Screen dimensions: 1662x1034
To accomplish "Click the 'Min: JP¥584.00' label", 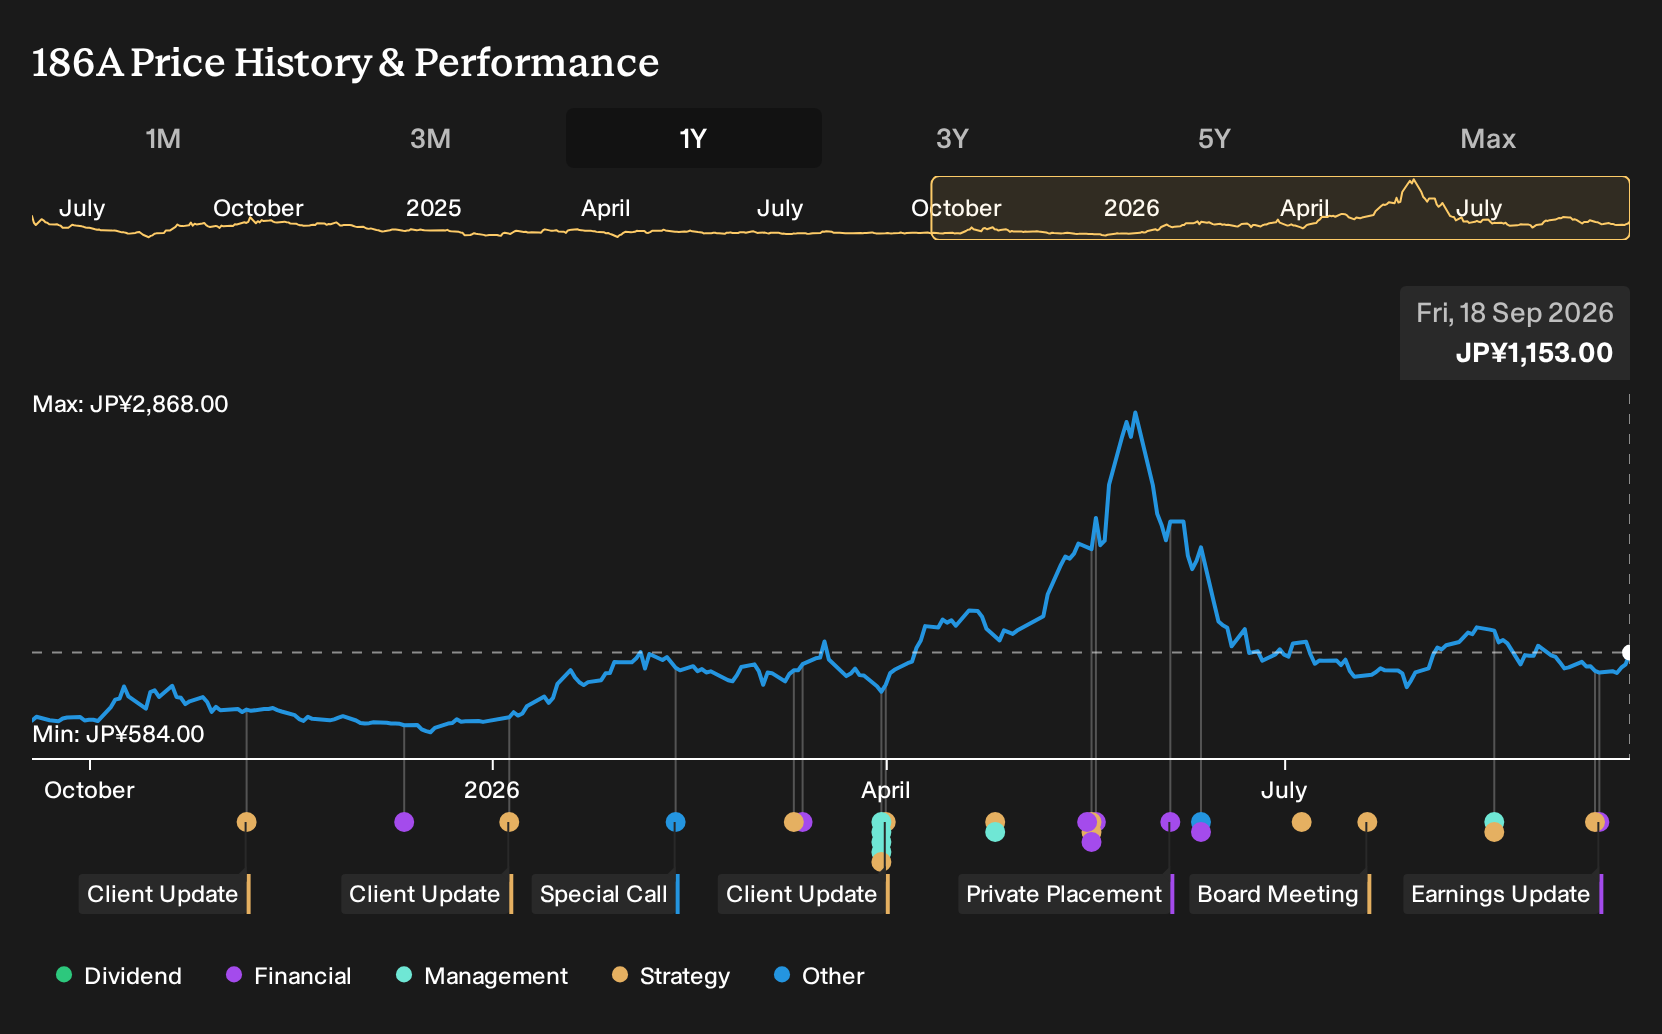I will [119, 734].
